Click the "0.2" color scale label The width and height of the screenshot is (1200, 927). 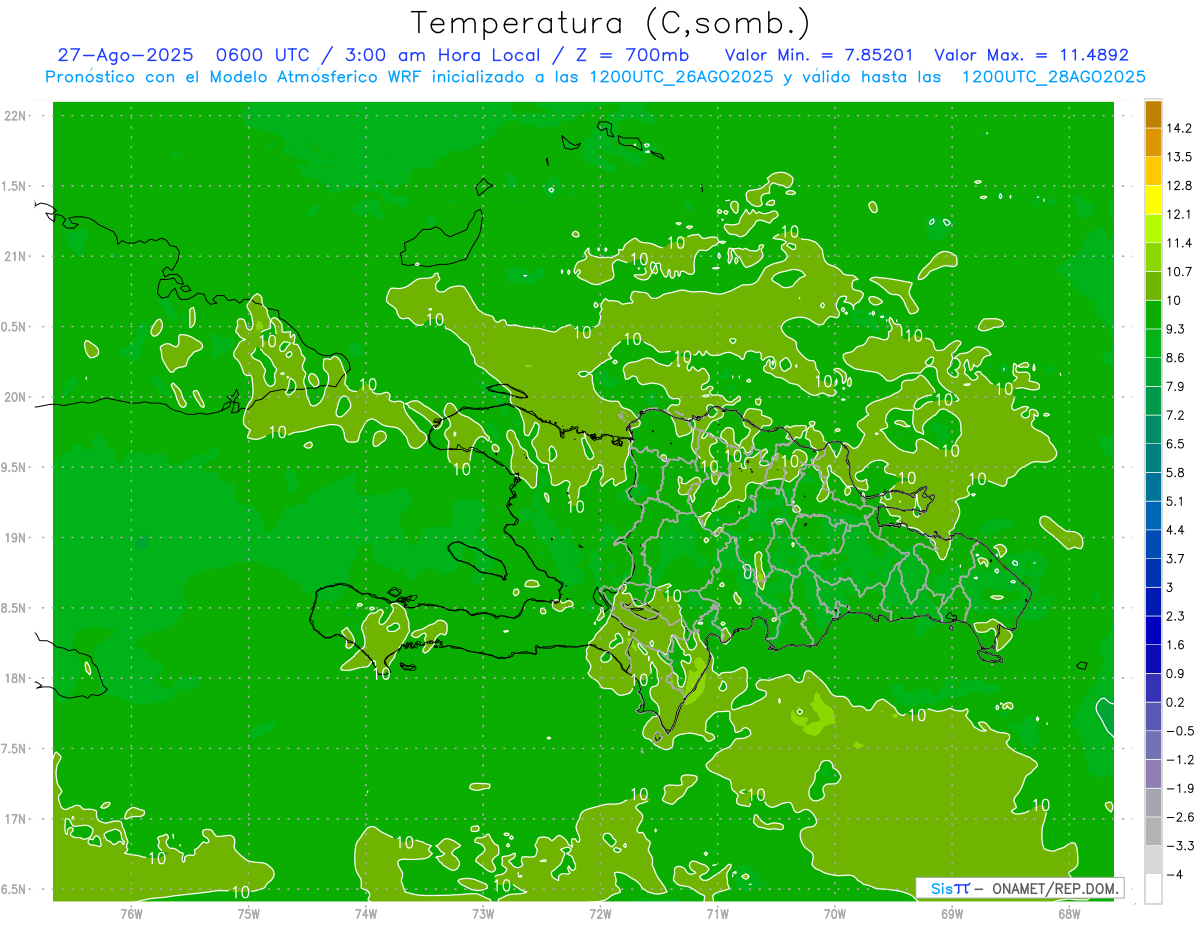(x=1176, y=702)
